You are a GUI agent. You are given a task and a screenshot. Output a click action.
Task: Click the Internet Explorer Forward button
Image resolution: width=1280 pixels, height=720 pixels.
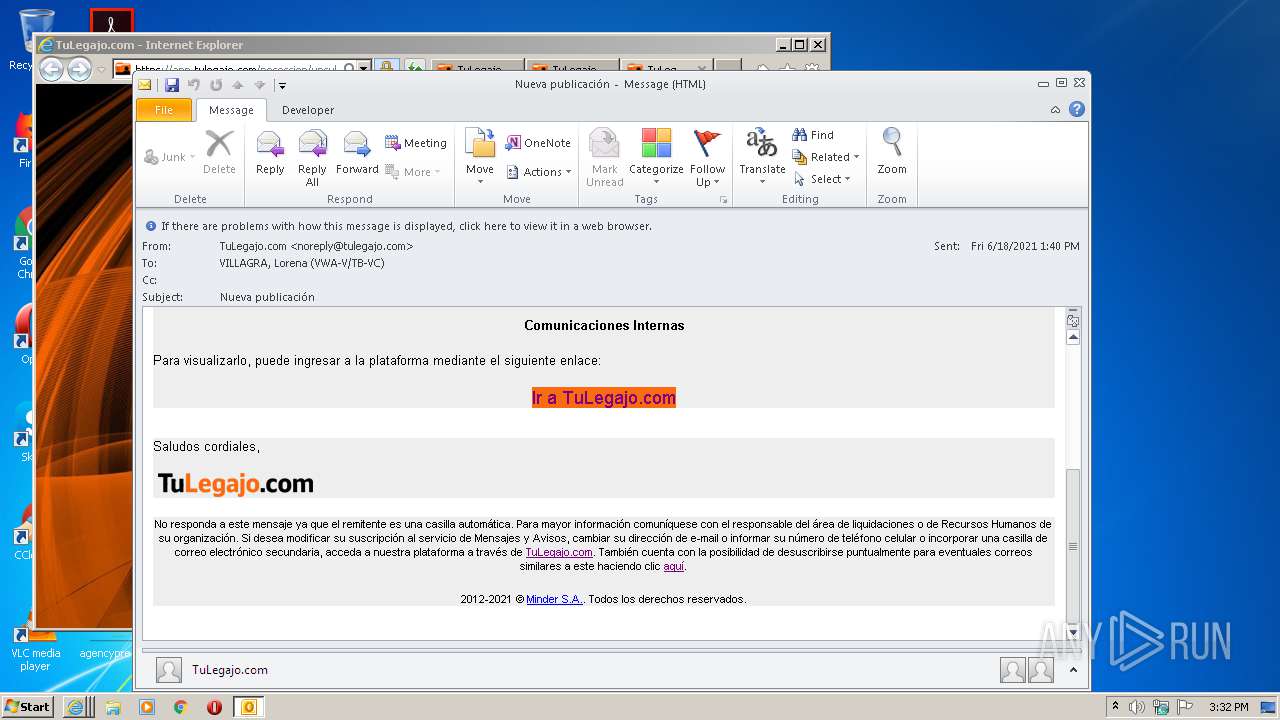pos(79,69)
